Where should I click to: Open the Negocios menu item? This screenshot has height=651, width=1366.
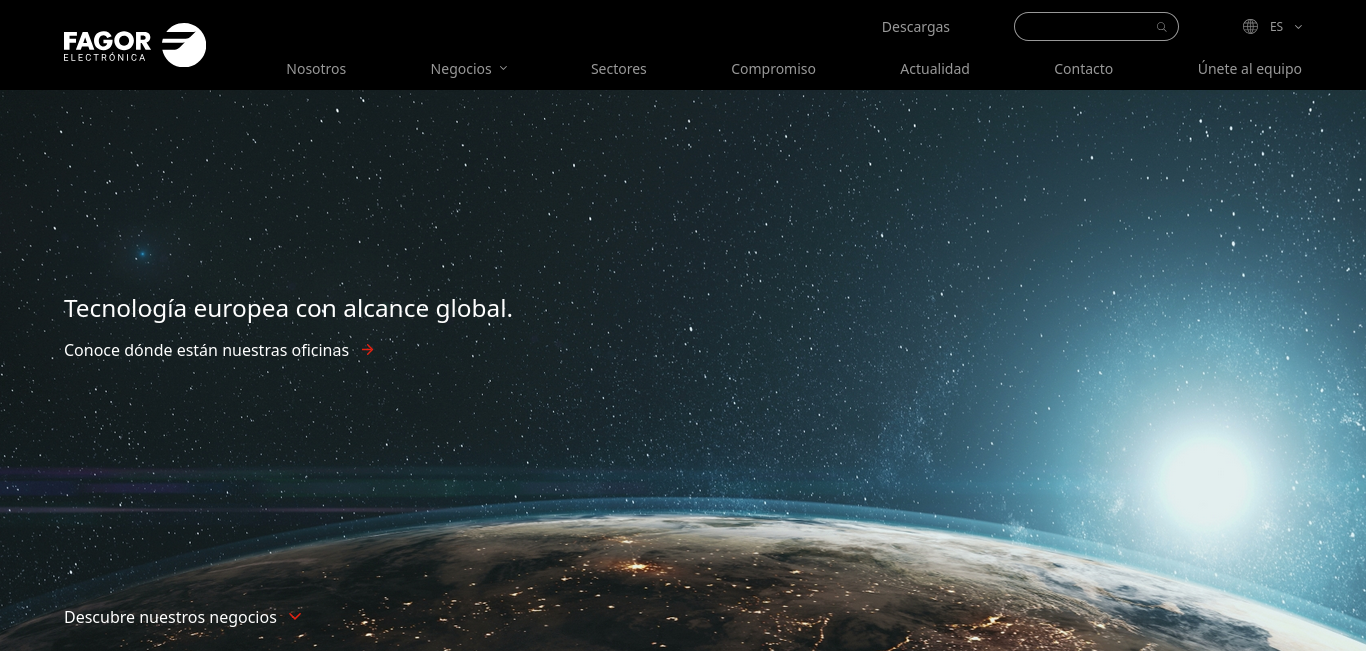[x=461, y=69]
